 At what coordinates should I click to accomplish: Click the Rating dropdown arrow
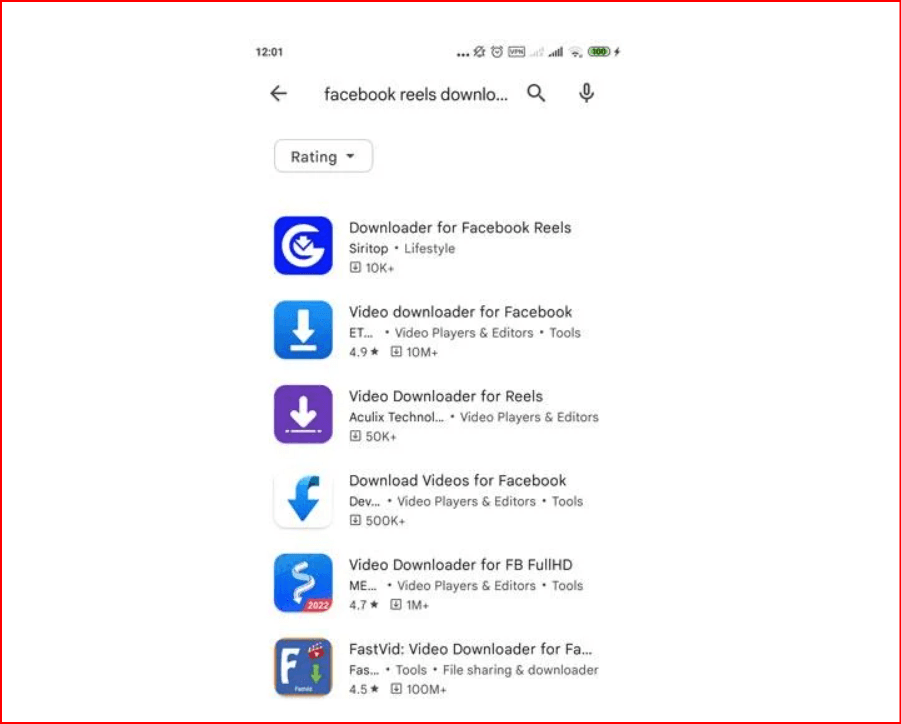coord(351,156)
